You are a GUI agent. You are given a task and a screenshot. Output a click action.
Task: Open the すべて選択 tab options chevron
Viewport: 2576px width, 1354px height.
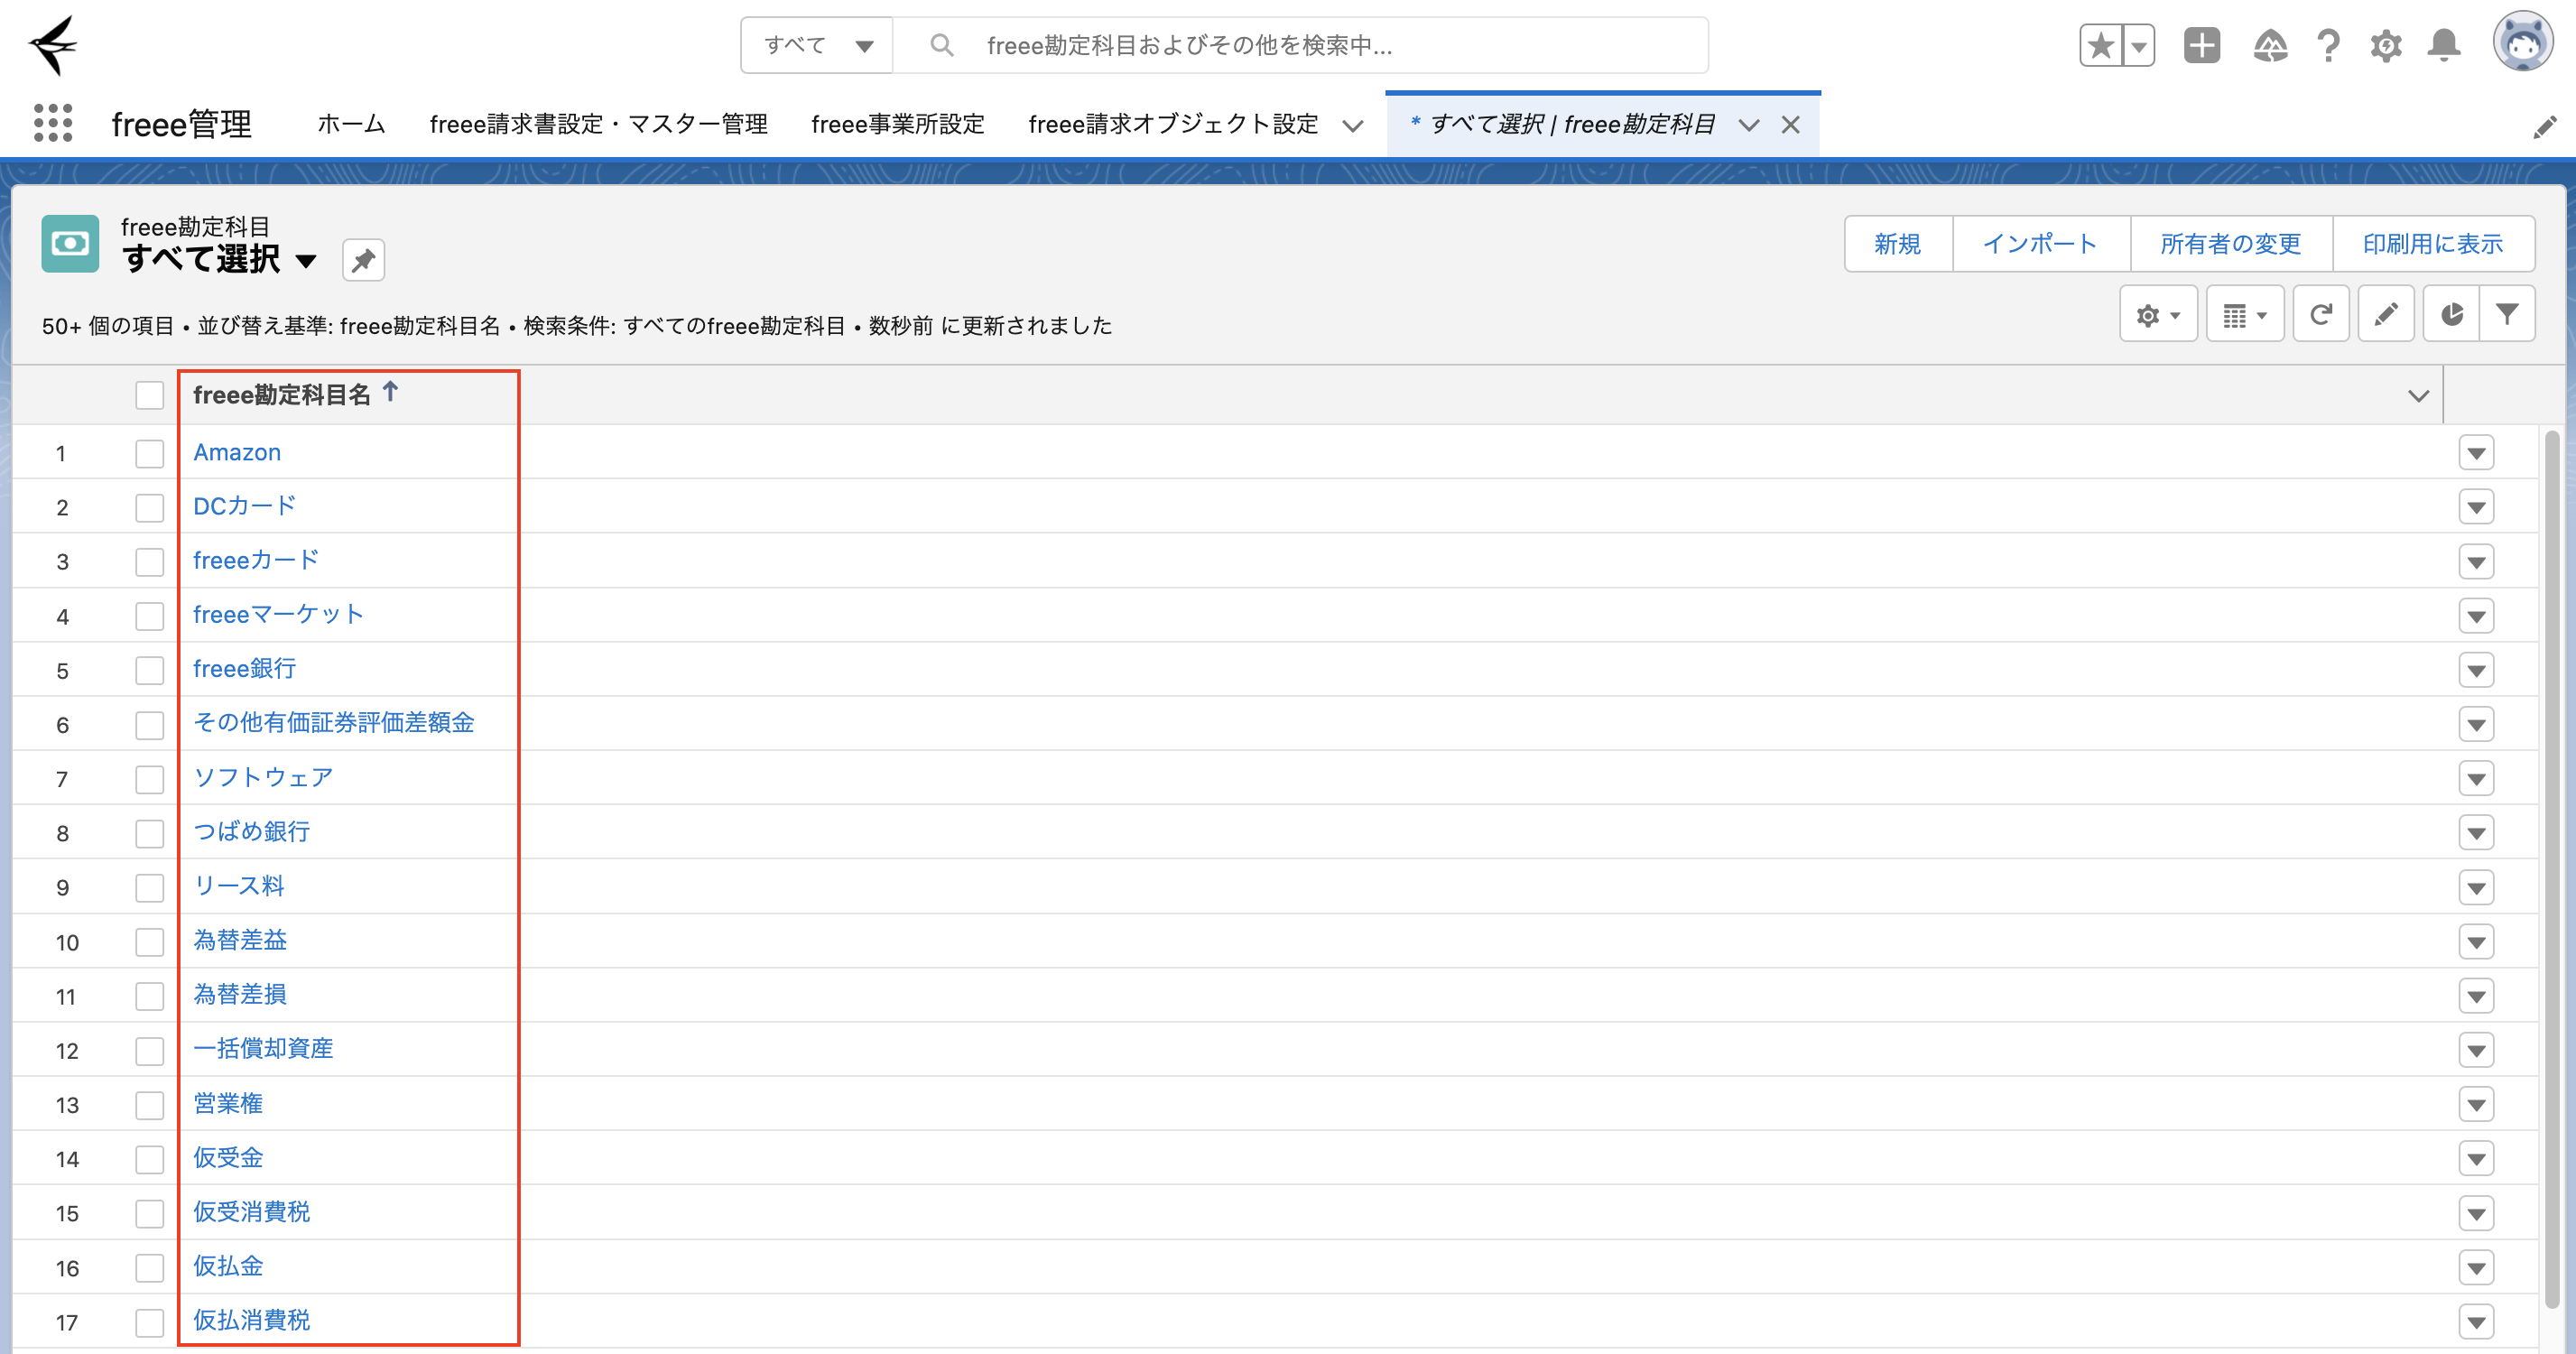[x=1748, y=125]
